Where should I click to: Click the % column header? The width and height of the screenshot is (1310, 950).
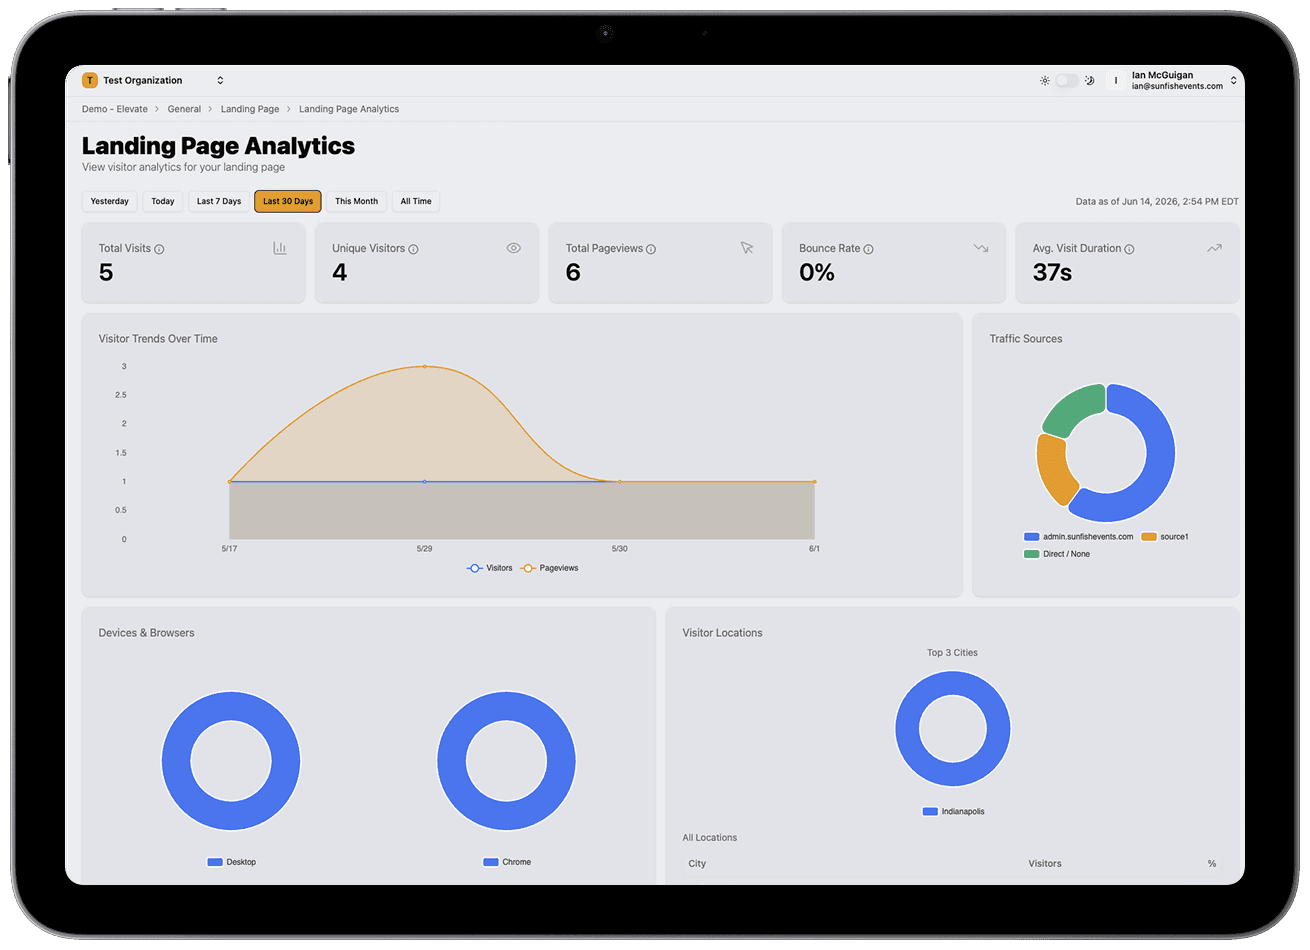1212,864
